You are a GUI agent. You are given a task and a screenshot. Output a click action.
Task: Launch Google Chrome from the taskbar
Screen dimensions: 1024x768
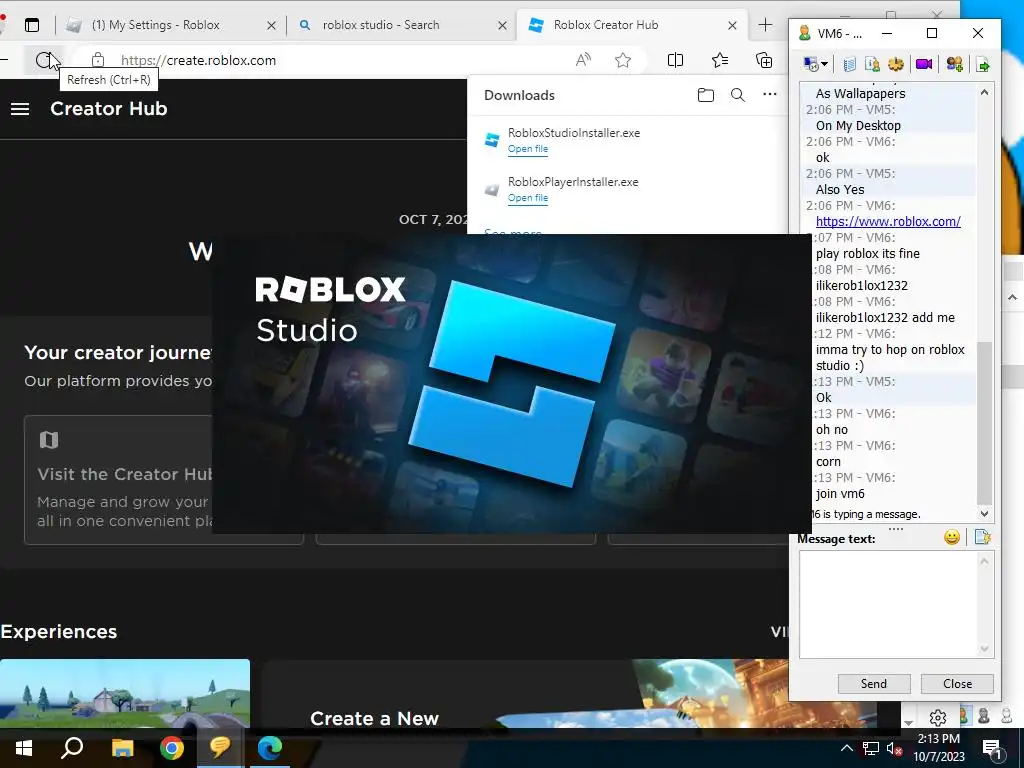(x=172, y=748)
